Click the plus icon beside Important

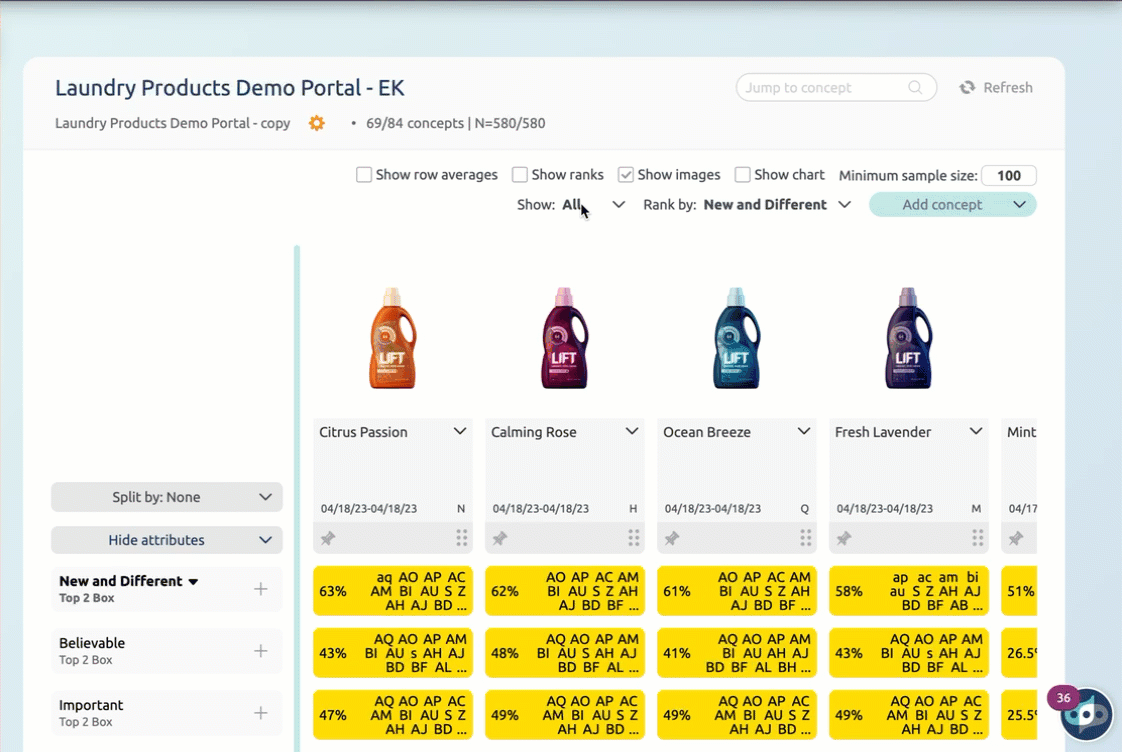261,713
